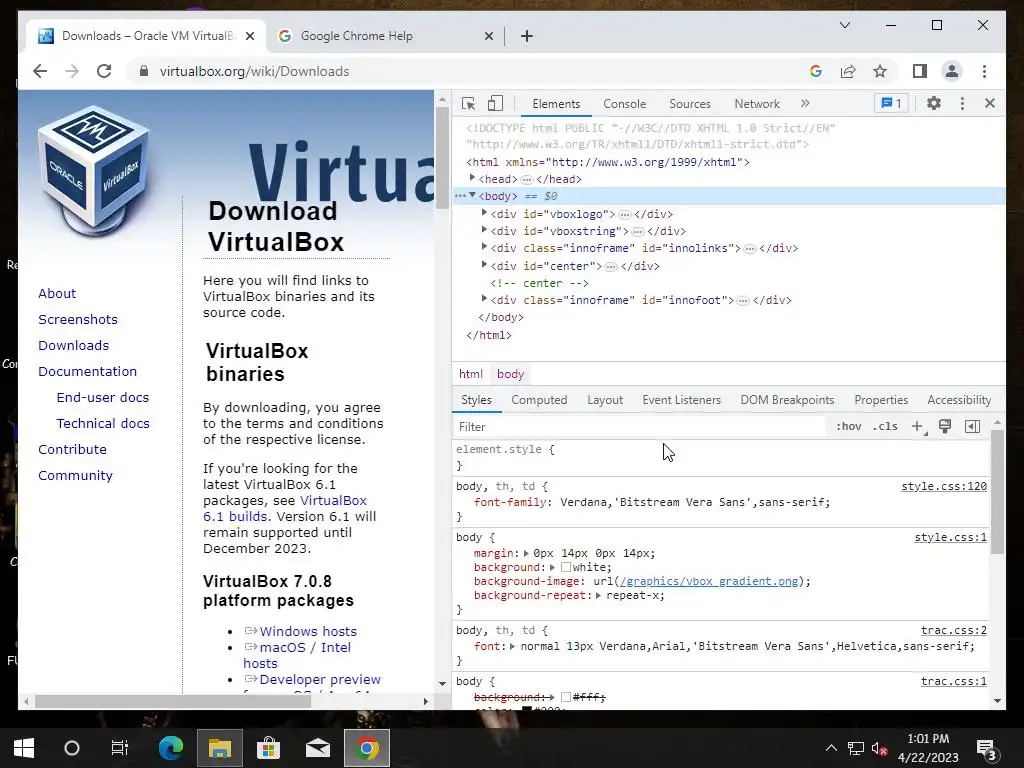Screen dimensions: 1024x768
Task: Open File Explorer from taskbar
Action: (220, 748)
